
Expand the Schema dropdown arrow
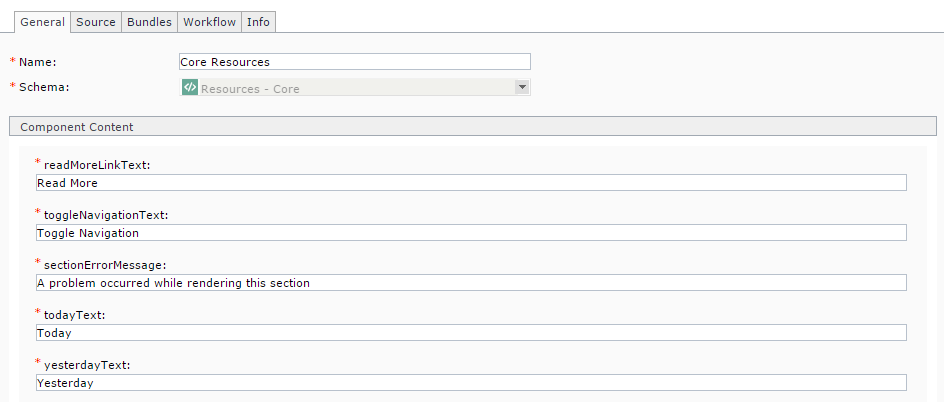521,87
